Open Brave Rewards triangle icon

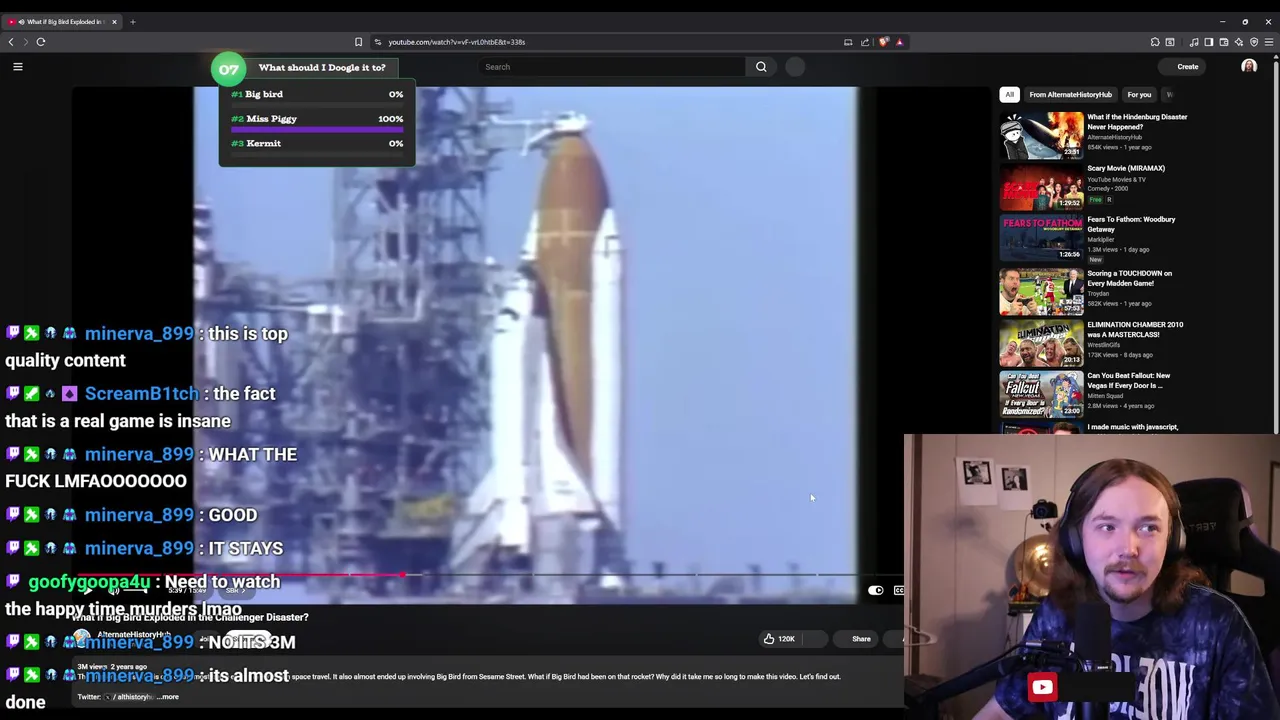point(899,42)
